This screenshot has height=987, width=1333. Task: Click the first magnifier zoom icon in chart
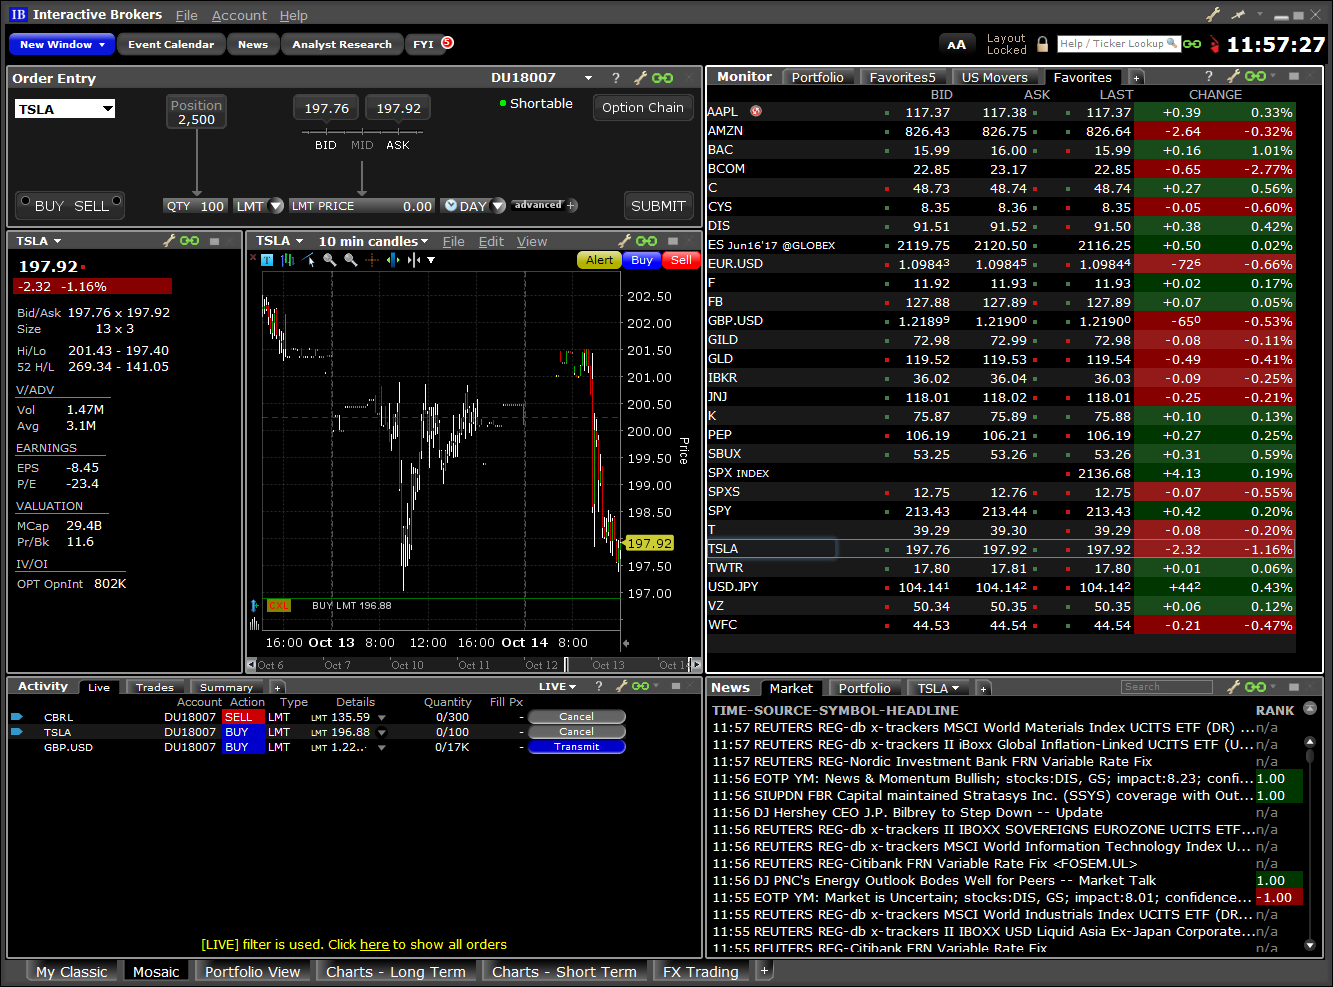[329, 260]
